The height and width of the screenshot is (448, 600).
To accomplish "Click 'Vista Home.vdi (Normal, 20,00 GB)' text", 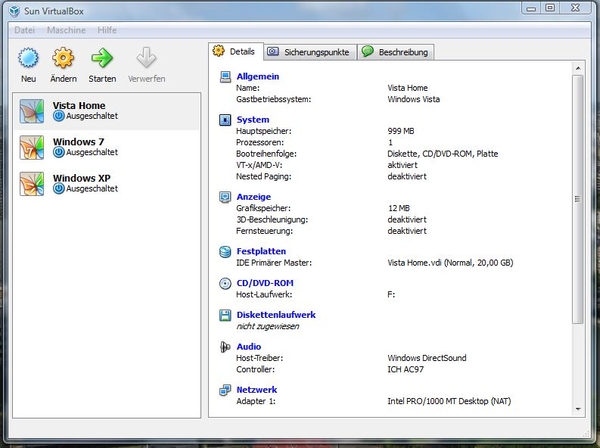I will click(450, 263).
